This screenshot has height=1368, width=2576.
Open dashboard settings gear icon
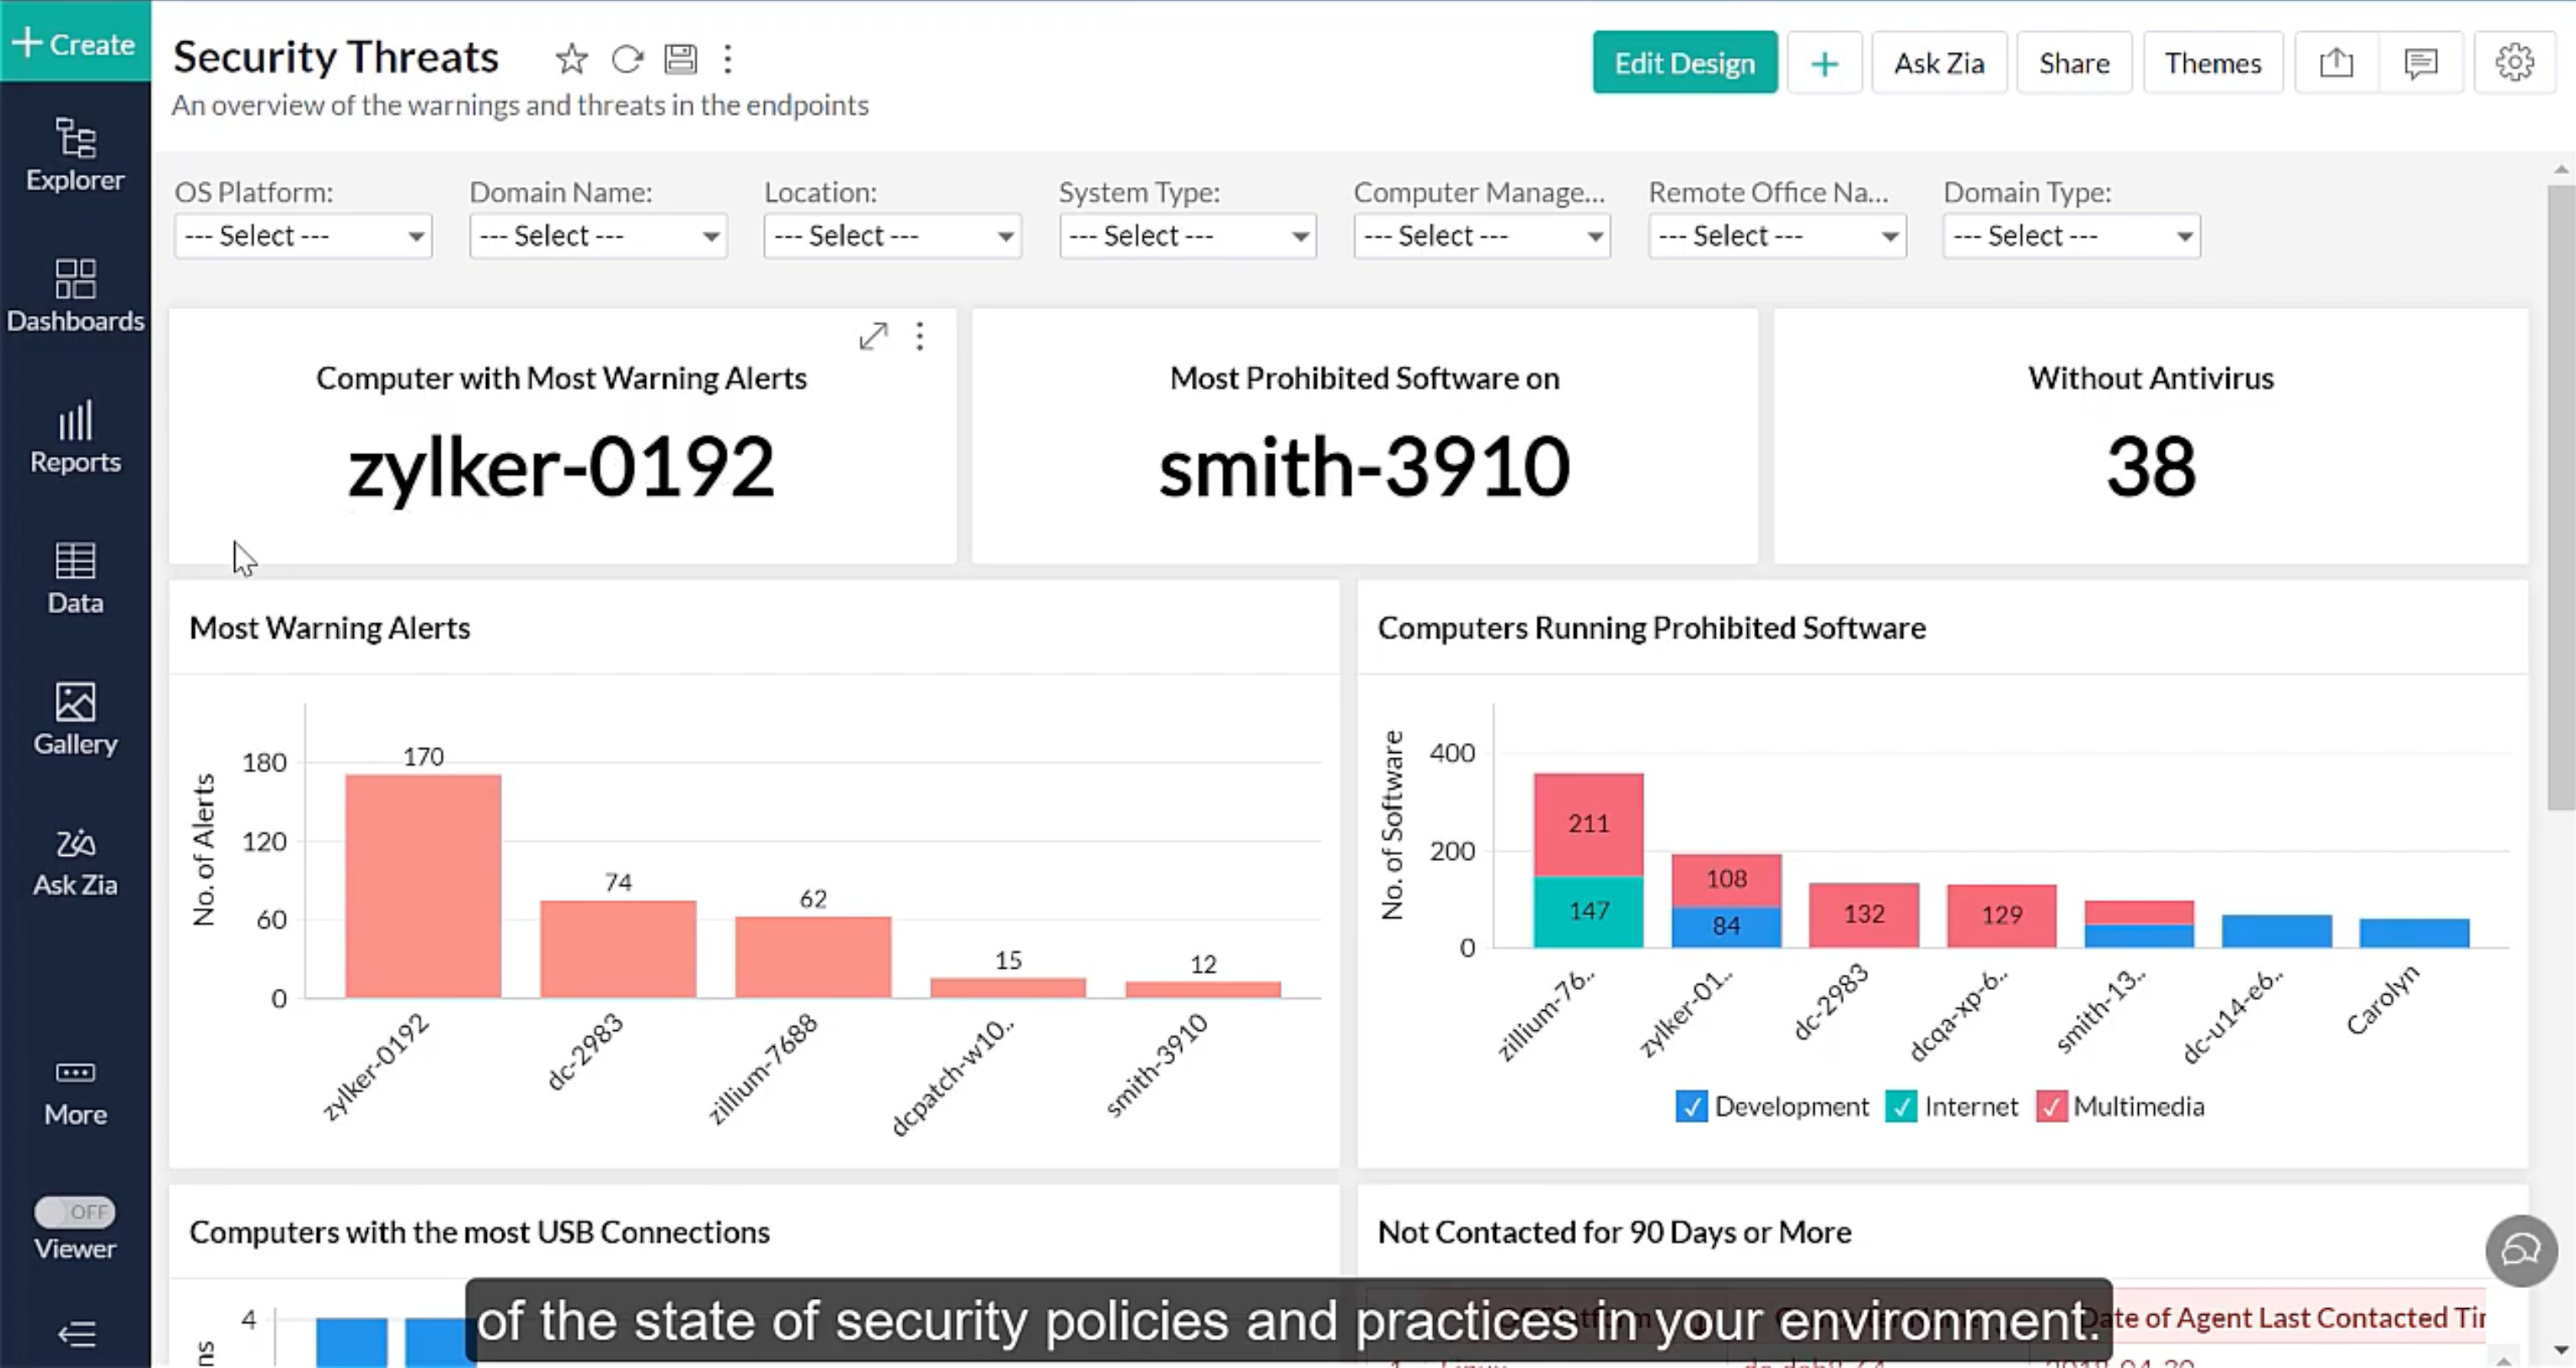pyautogui.click(x=2514, y=63)
